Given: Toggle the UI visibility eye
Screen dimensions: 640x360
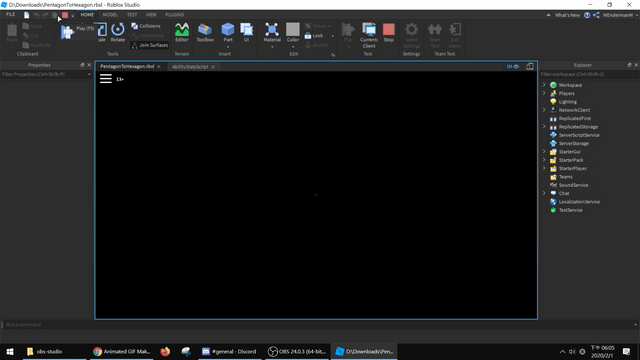Looking at the screenshot, I should coord(513,66).
